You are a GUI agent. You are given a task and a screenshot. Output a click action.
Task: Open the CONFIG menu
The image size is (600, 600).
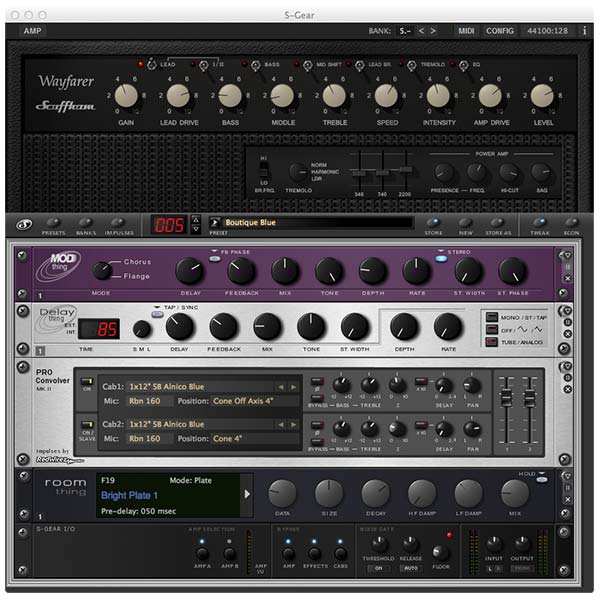click(x=500, y=31)
